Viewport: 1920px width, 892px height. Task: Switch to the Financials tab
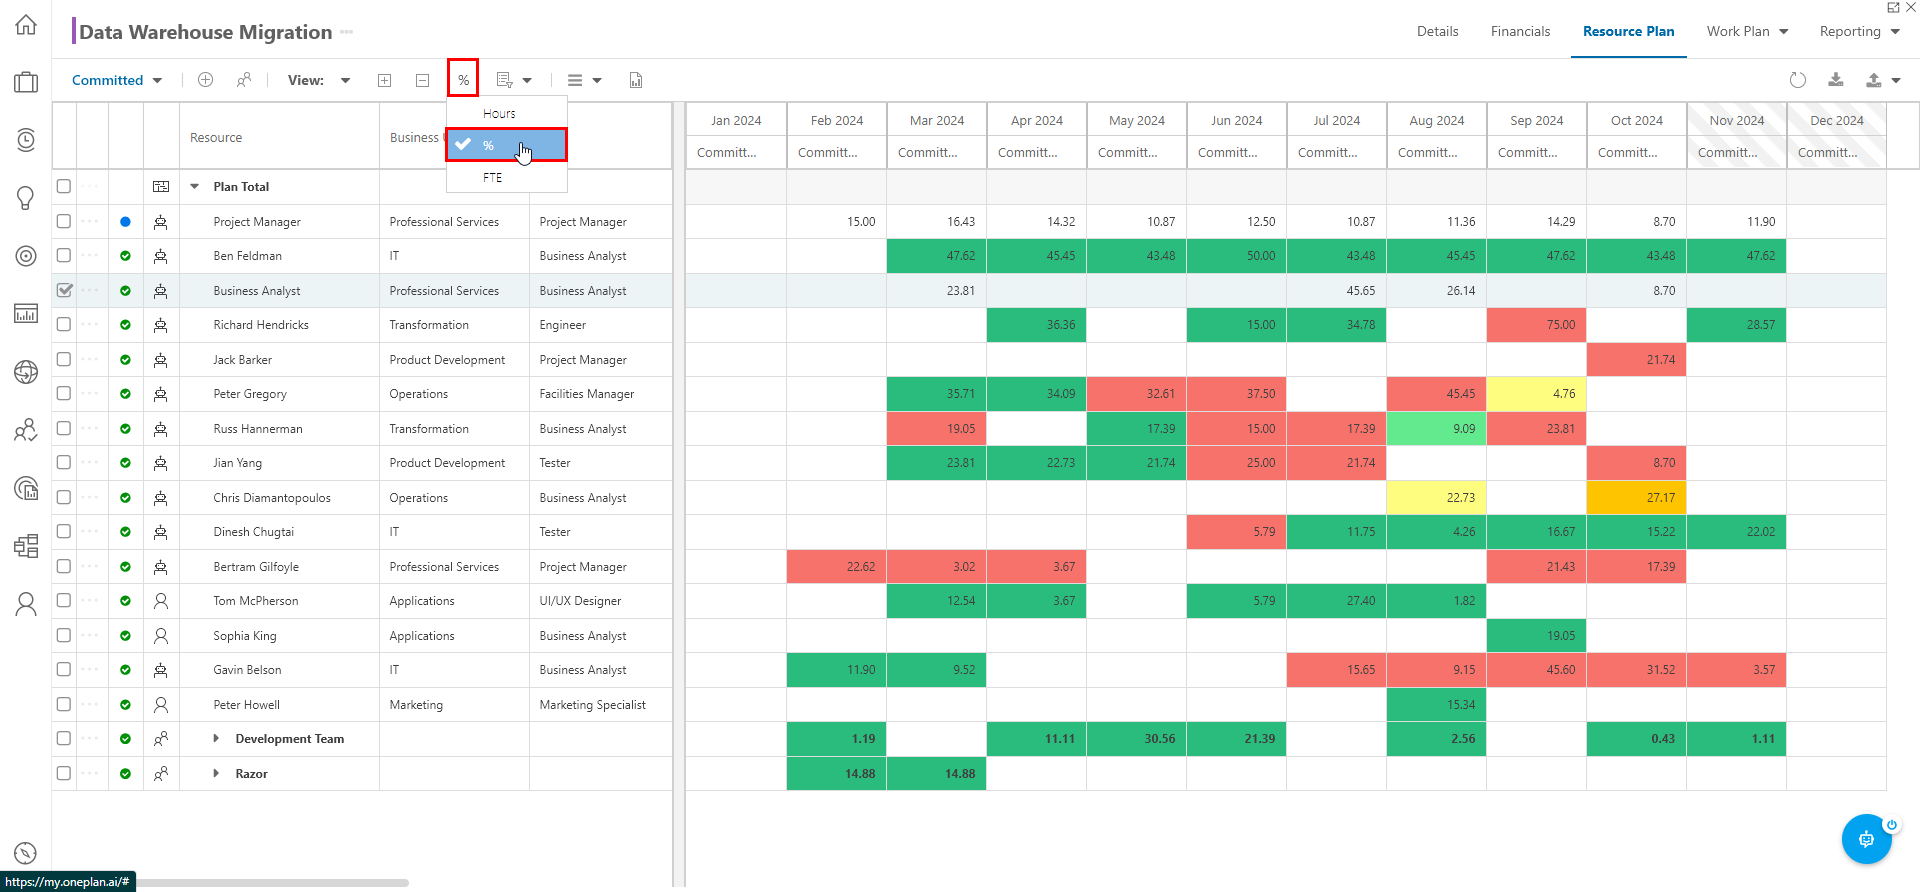click(1520, 31)
